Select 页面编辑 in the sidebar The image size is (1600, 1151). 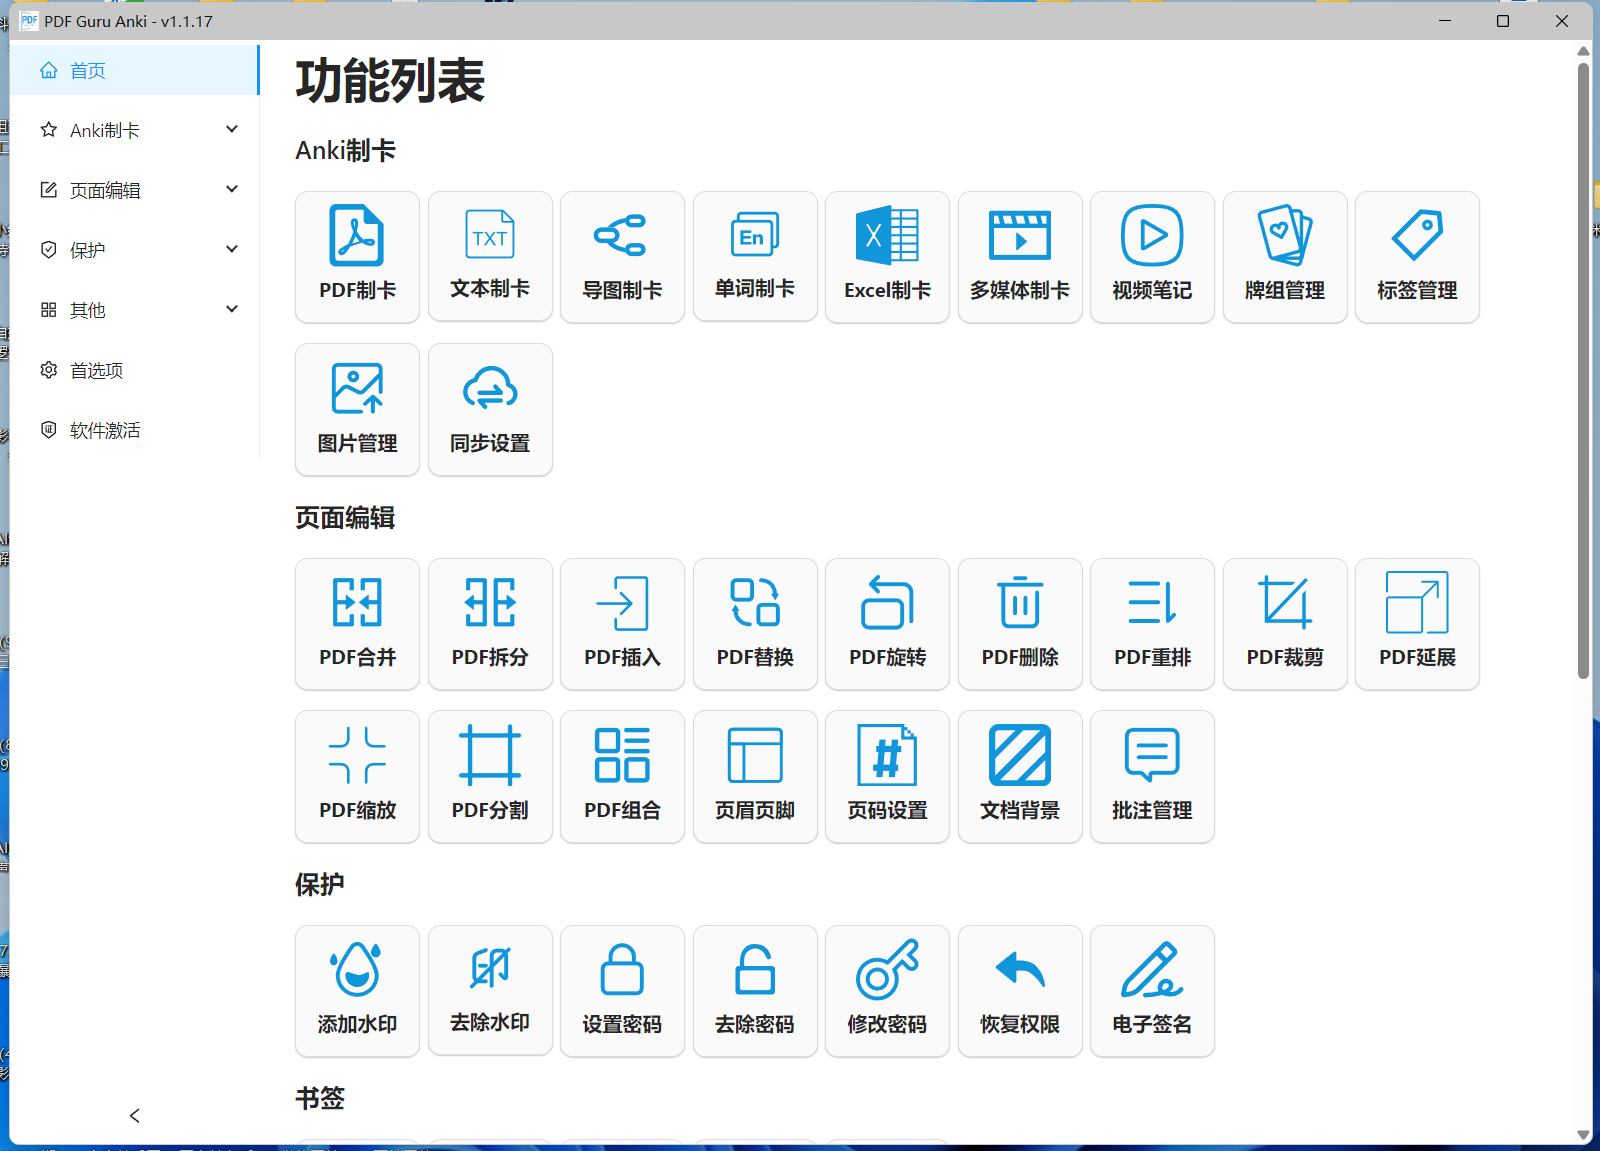(x=134, y=190)
